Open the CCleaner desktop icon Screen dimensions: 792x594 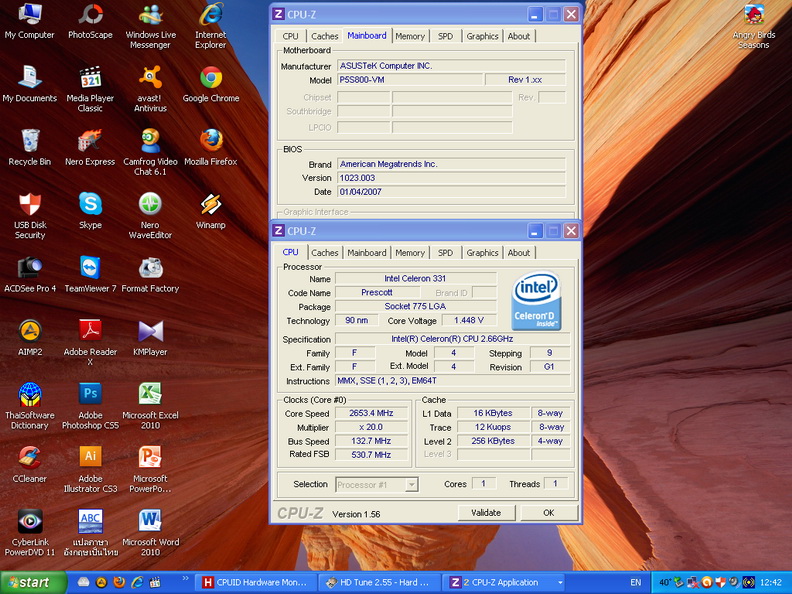(x=30, y=458)
